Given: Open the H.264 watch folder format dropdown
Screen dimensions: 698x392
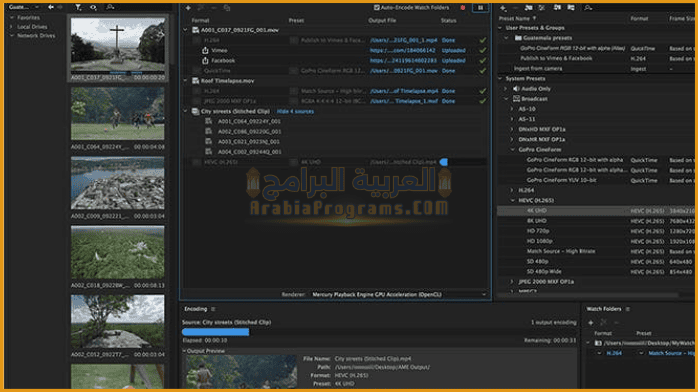Looking at the screenshot, I should click(599, 353).
